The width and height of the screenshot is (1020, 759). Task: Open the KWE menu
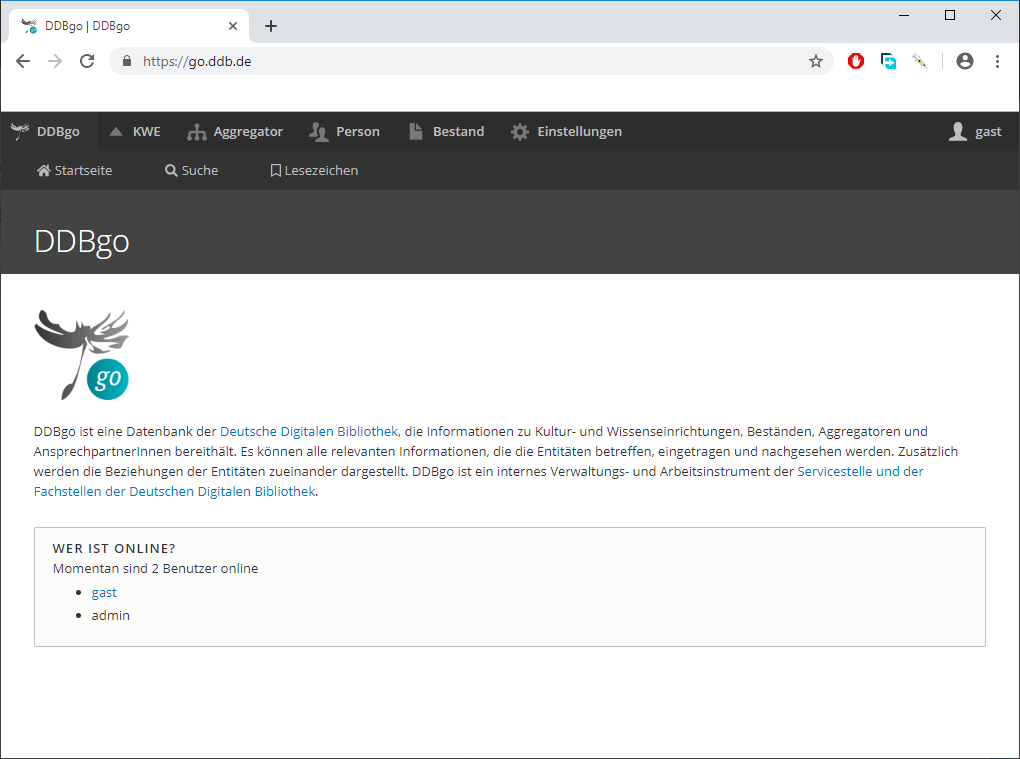(x=135, y=131)
